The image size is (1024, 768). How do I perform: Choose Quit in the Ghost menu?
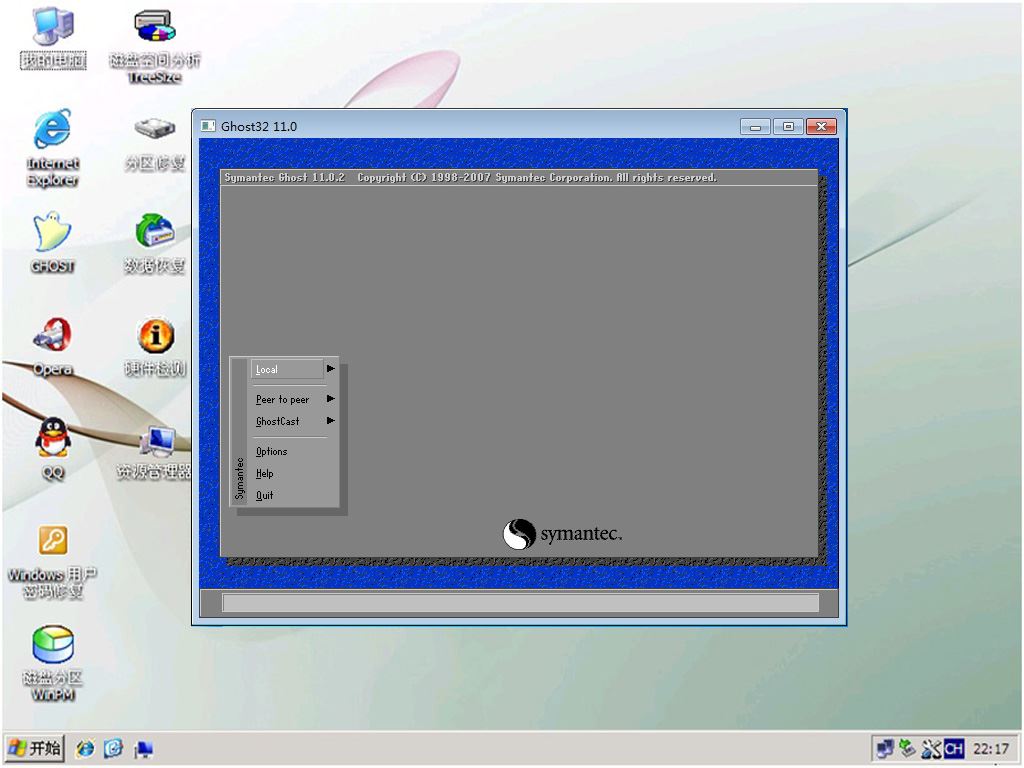tap(264, 495)
